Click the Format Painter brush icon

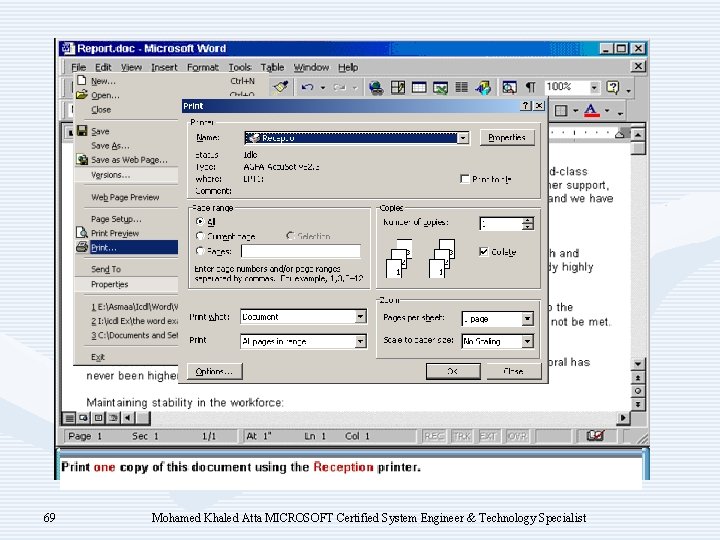(x=281, y=87)
